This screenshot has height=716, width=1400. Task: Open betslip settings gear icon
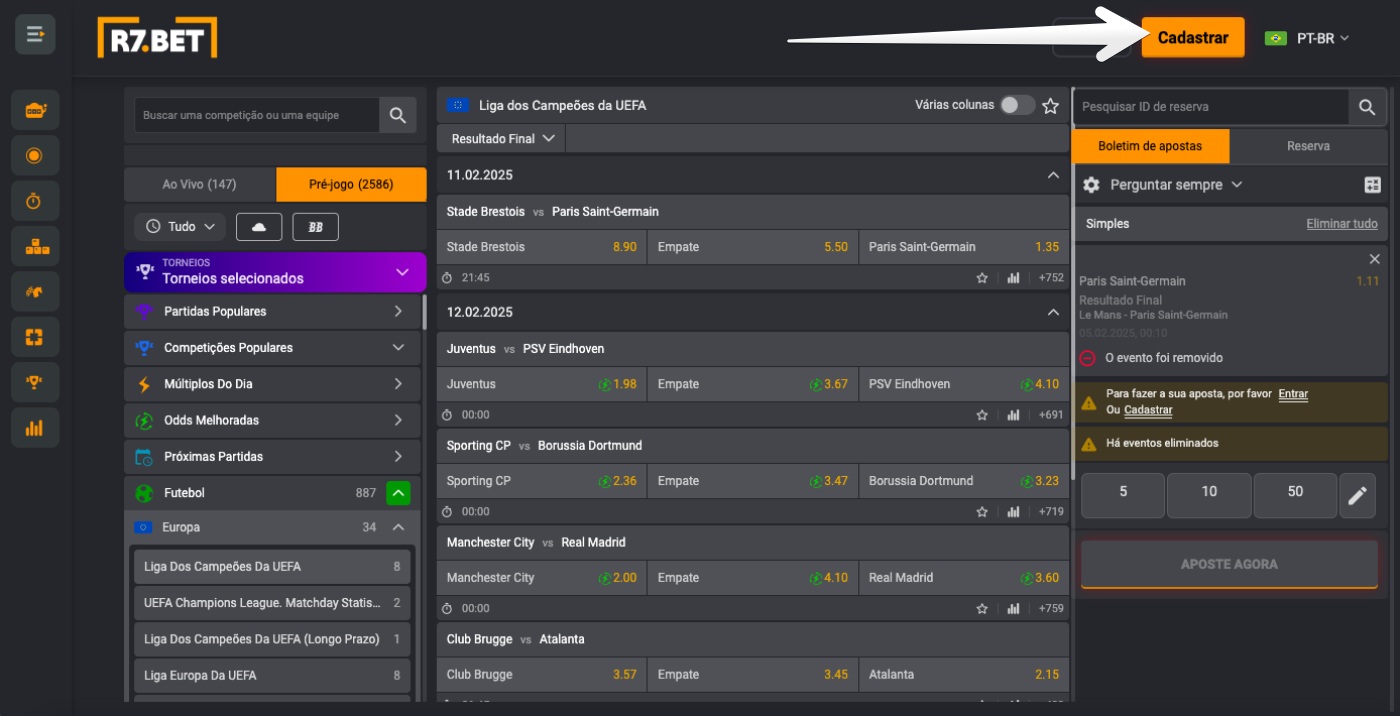point(1091,185)
